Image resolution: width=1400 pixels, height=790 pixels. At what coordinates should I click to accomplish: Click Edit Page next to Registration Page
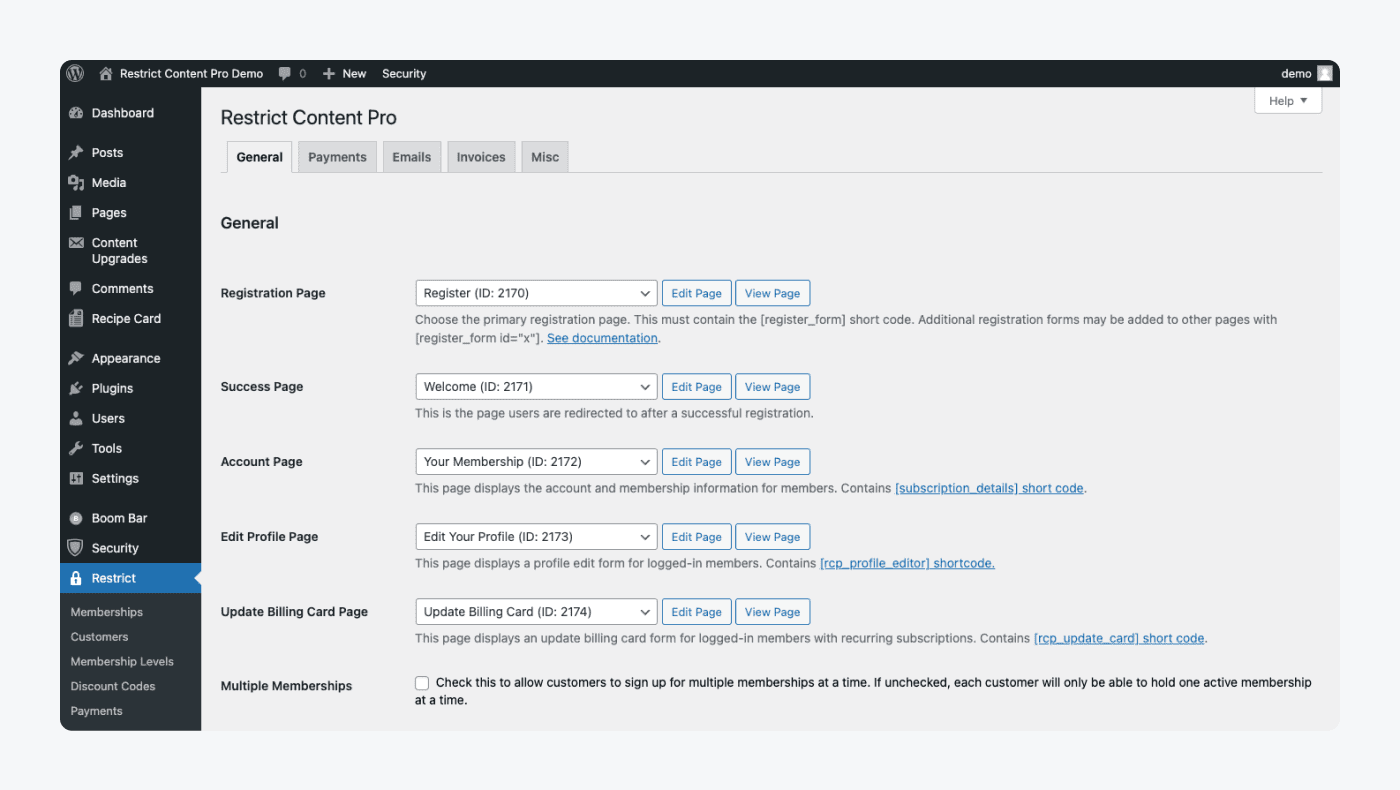click(x=696, y=292)
